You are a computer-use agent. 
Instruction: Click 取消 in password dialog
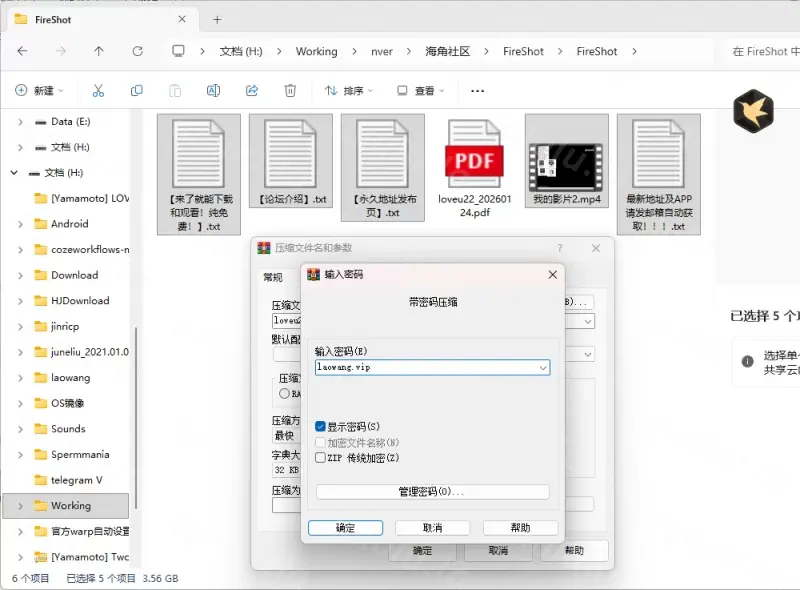point(432,528)
